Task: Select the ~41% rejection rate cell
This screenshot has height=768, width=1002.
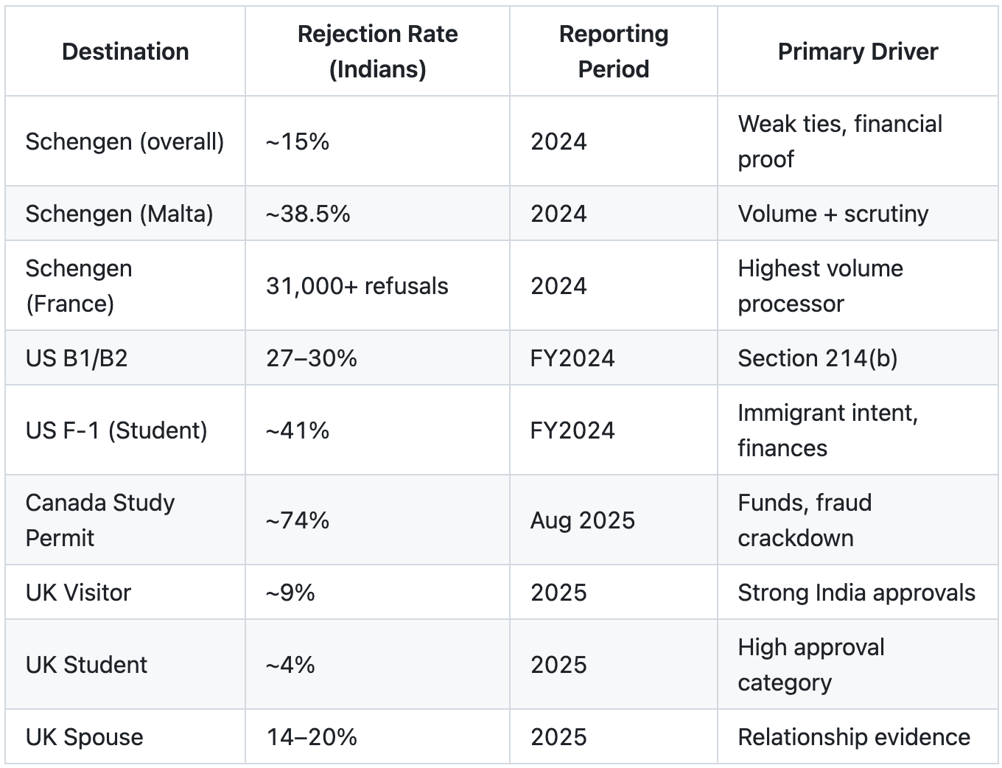Action: (378, 430)
